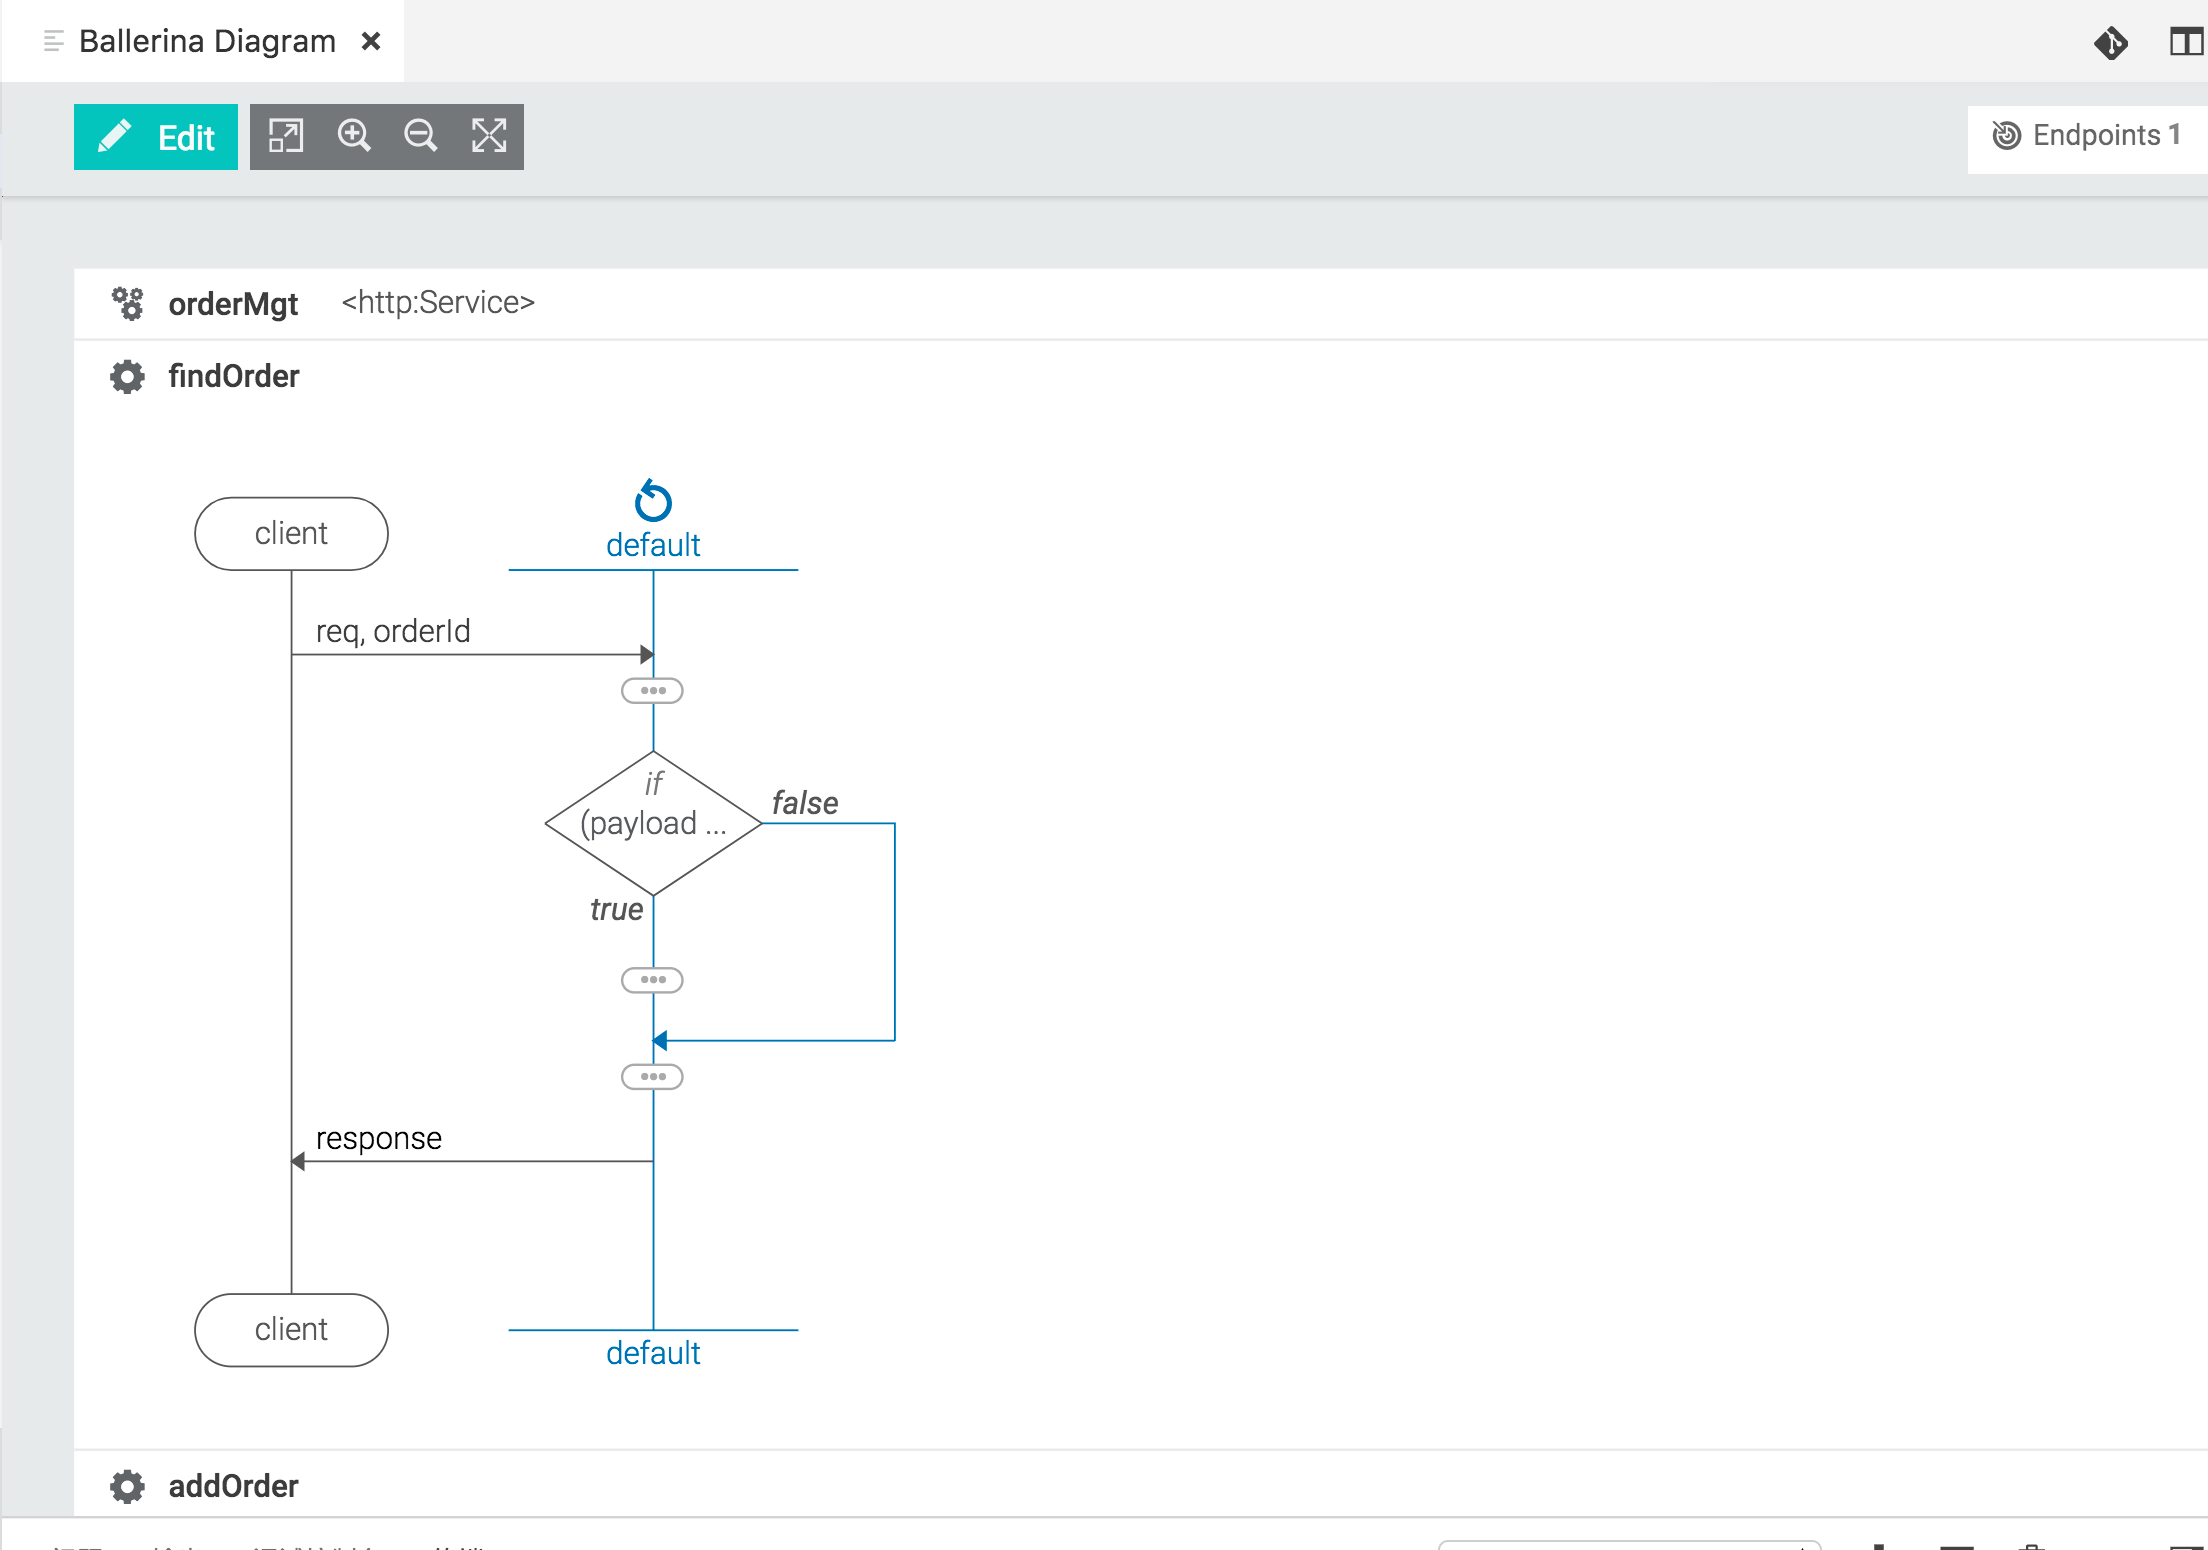Image resolution: width=2208 pixels, height=1550 pixels.
Task: Fit diagram to screen icon
Action: pos(489,136)
